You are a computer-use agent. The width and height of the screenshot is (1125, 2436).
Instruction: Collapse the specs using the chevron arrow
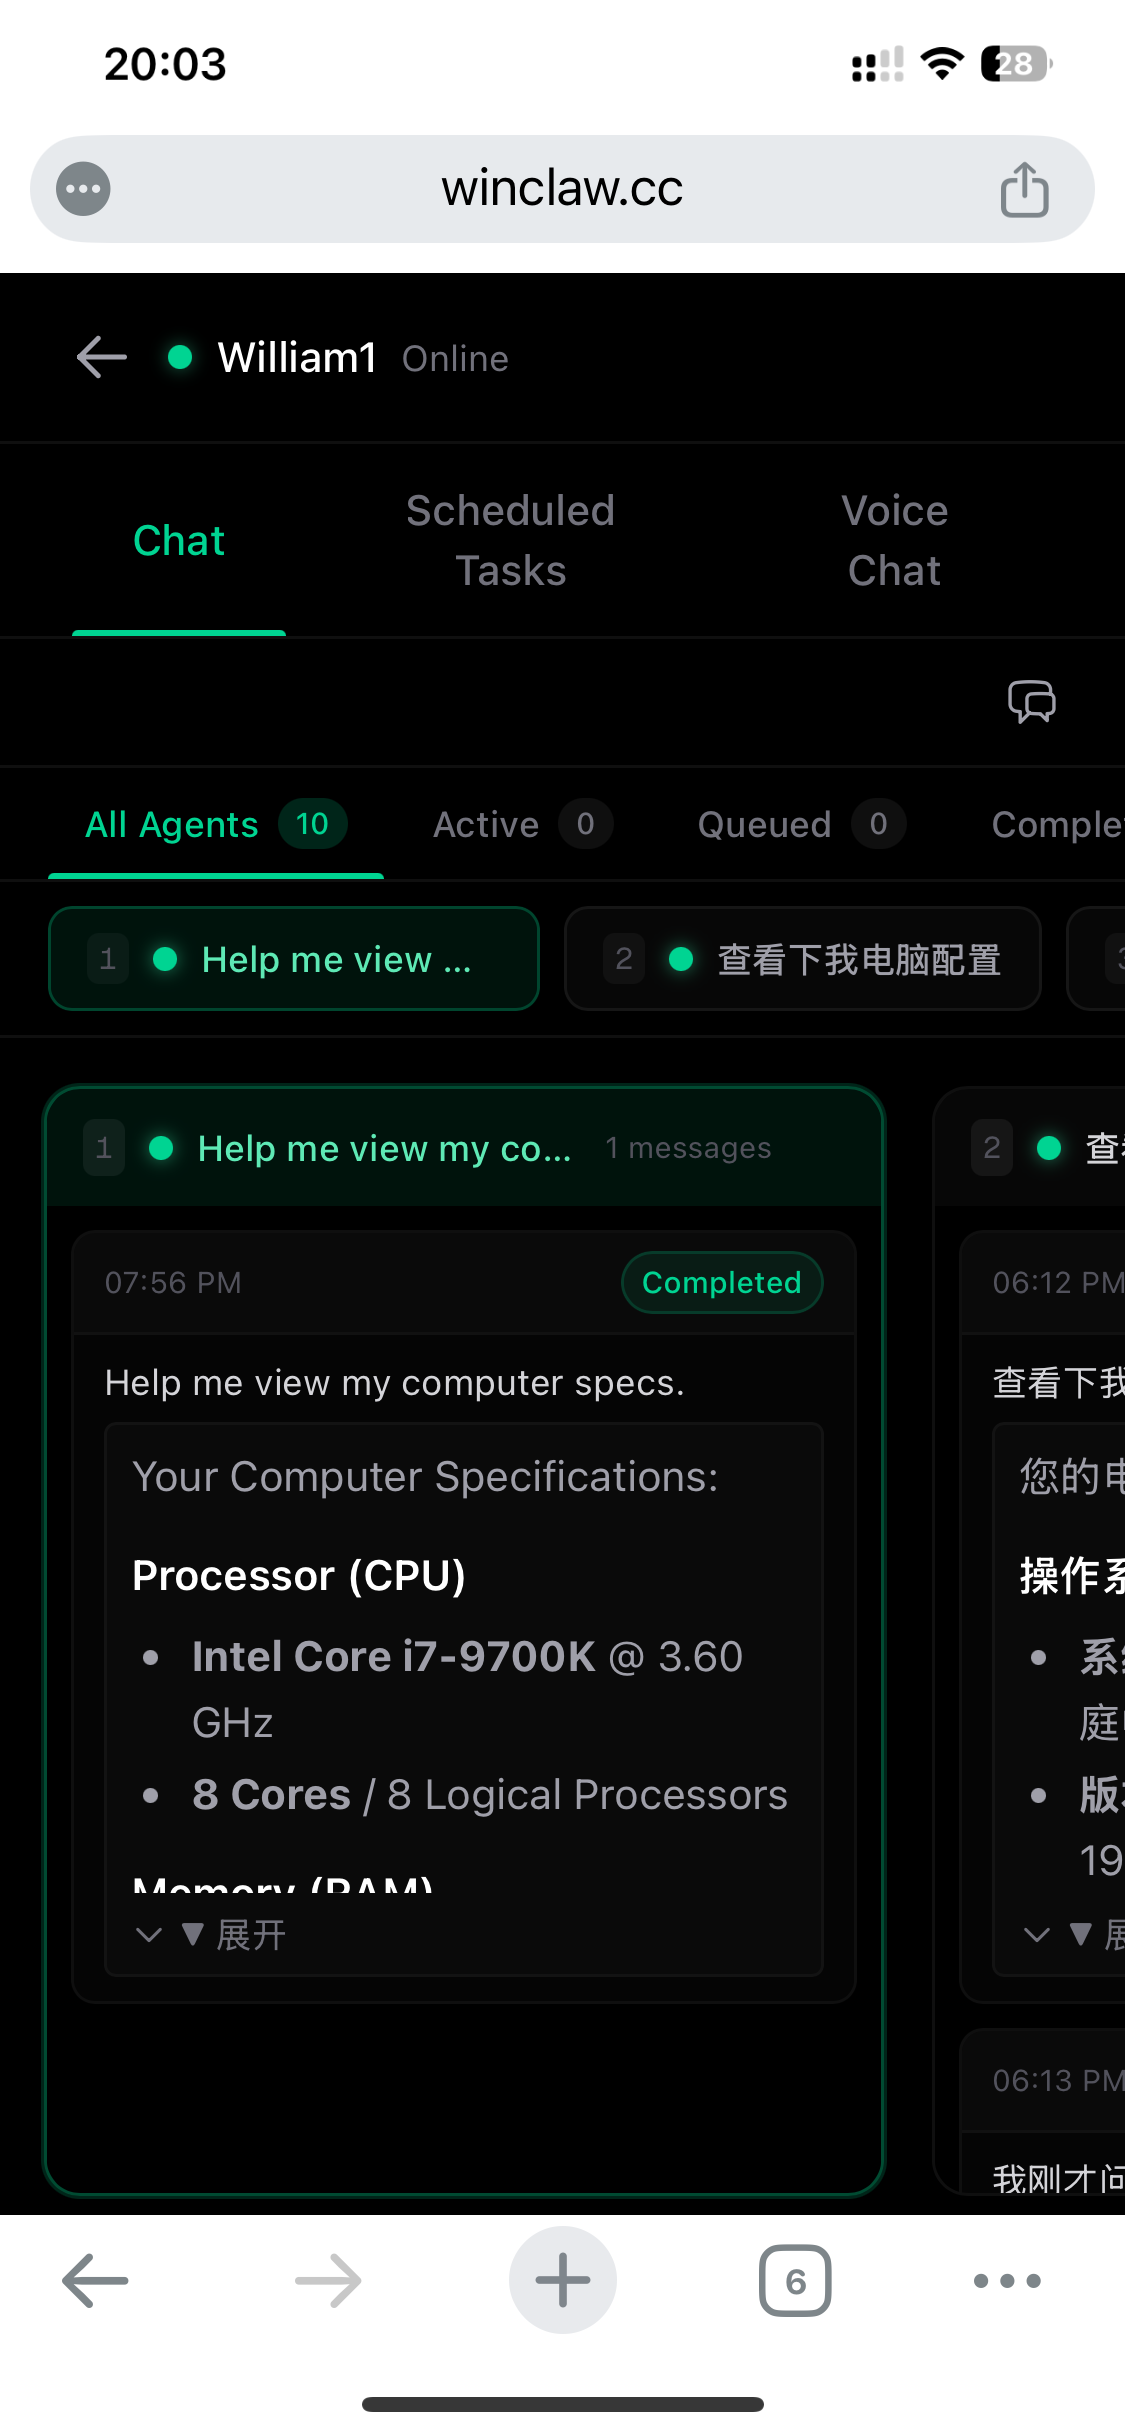pos(150,1934)
